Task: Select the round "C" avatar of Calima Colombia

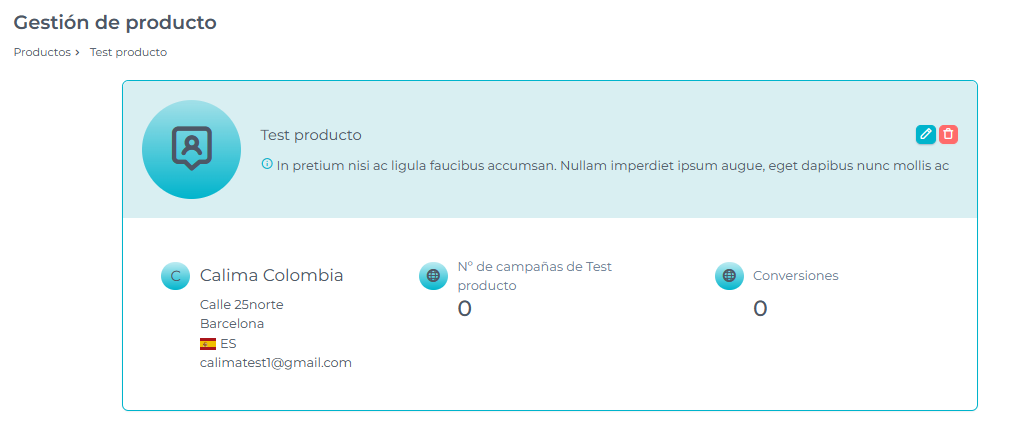Action: point(175,276)
